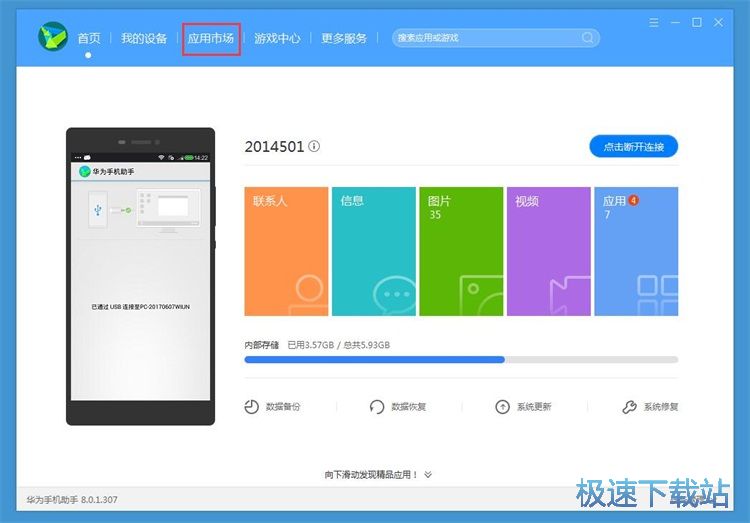Switch to 我的设备 tab
The height and width of the screenshot is (523, 750).
[143, 38]
